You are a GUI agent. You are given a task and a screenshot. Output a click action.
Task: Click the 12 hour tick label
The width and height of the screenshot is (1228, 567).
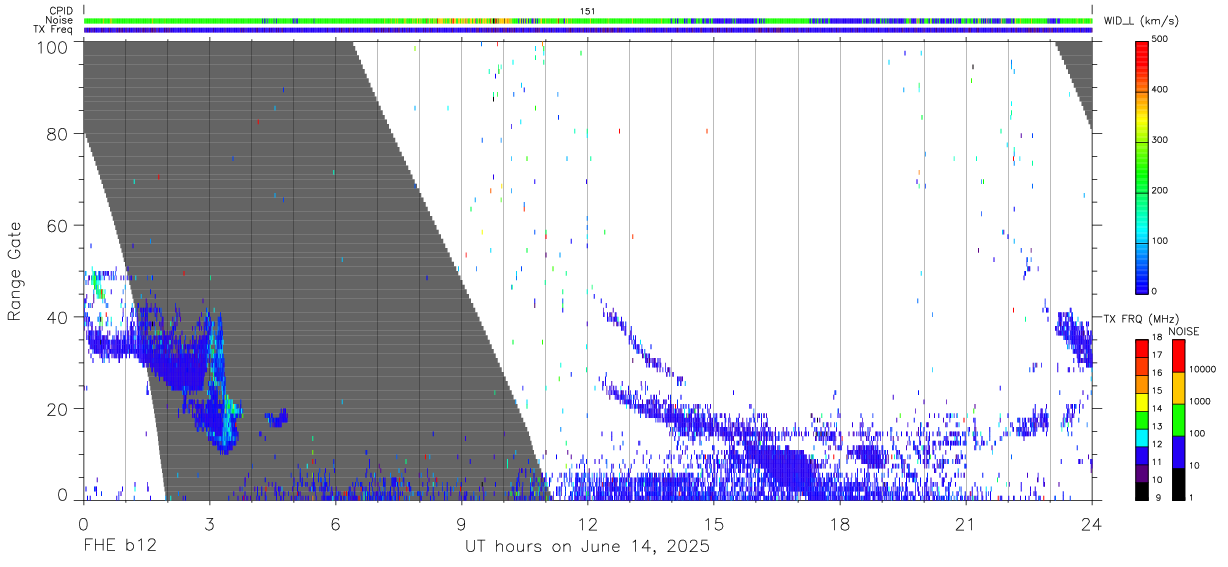587,523
